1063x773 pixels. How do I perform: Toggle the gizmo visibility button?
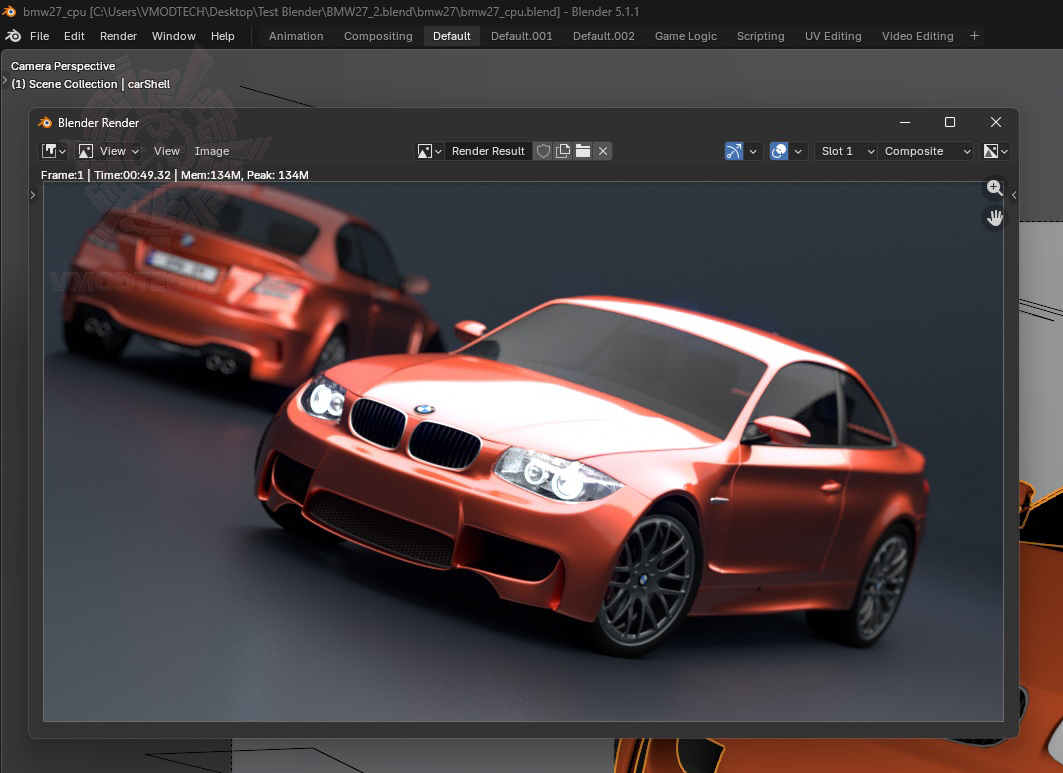(x=734, y=151)
